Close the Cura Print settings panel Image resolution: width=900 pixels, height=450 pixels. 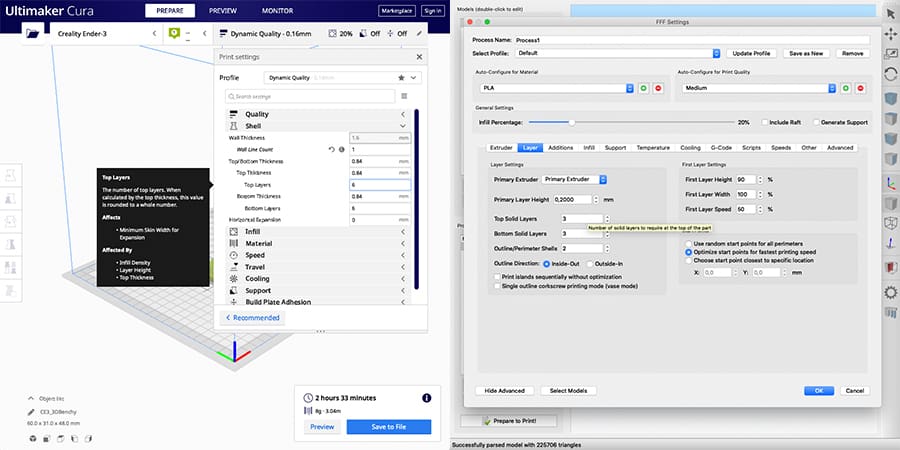pyautogui.click(x=419, y=57)
